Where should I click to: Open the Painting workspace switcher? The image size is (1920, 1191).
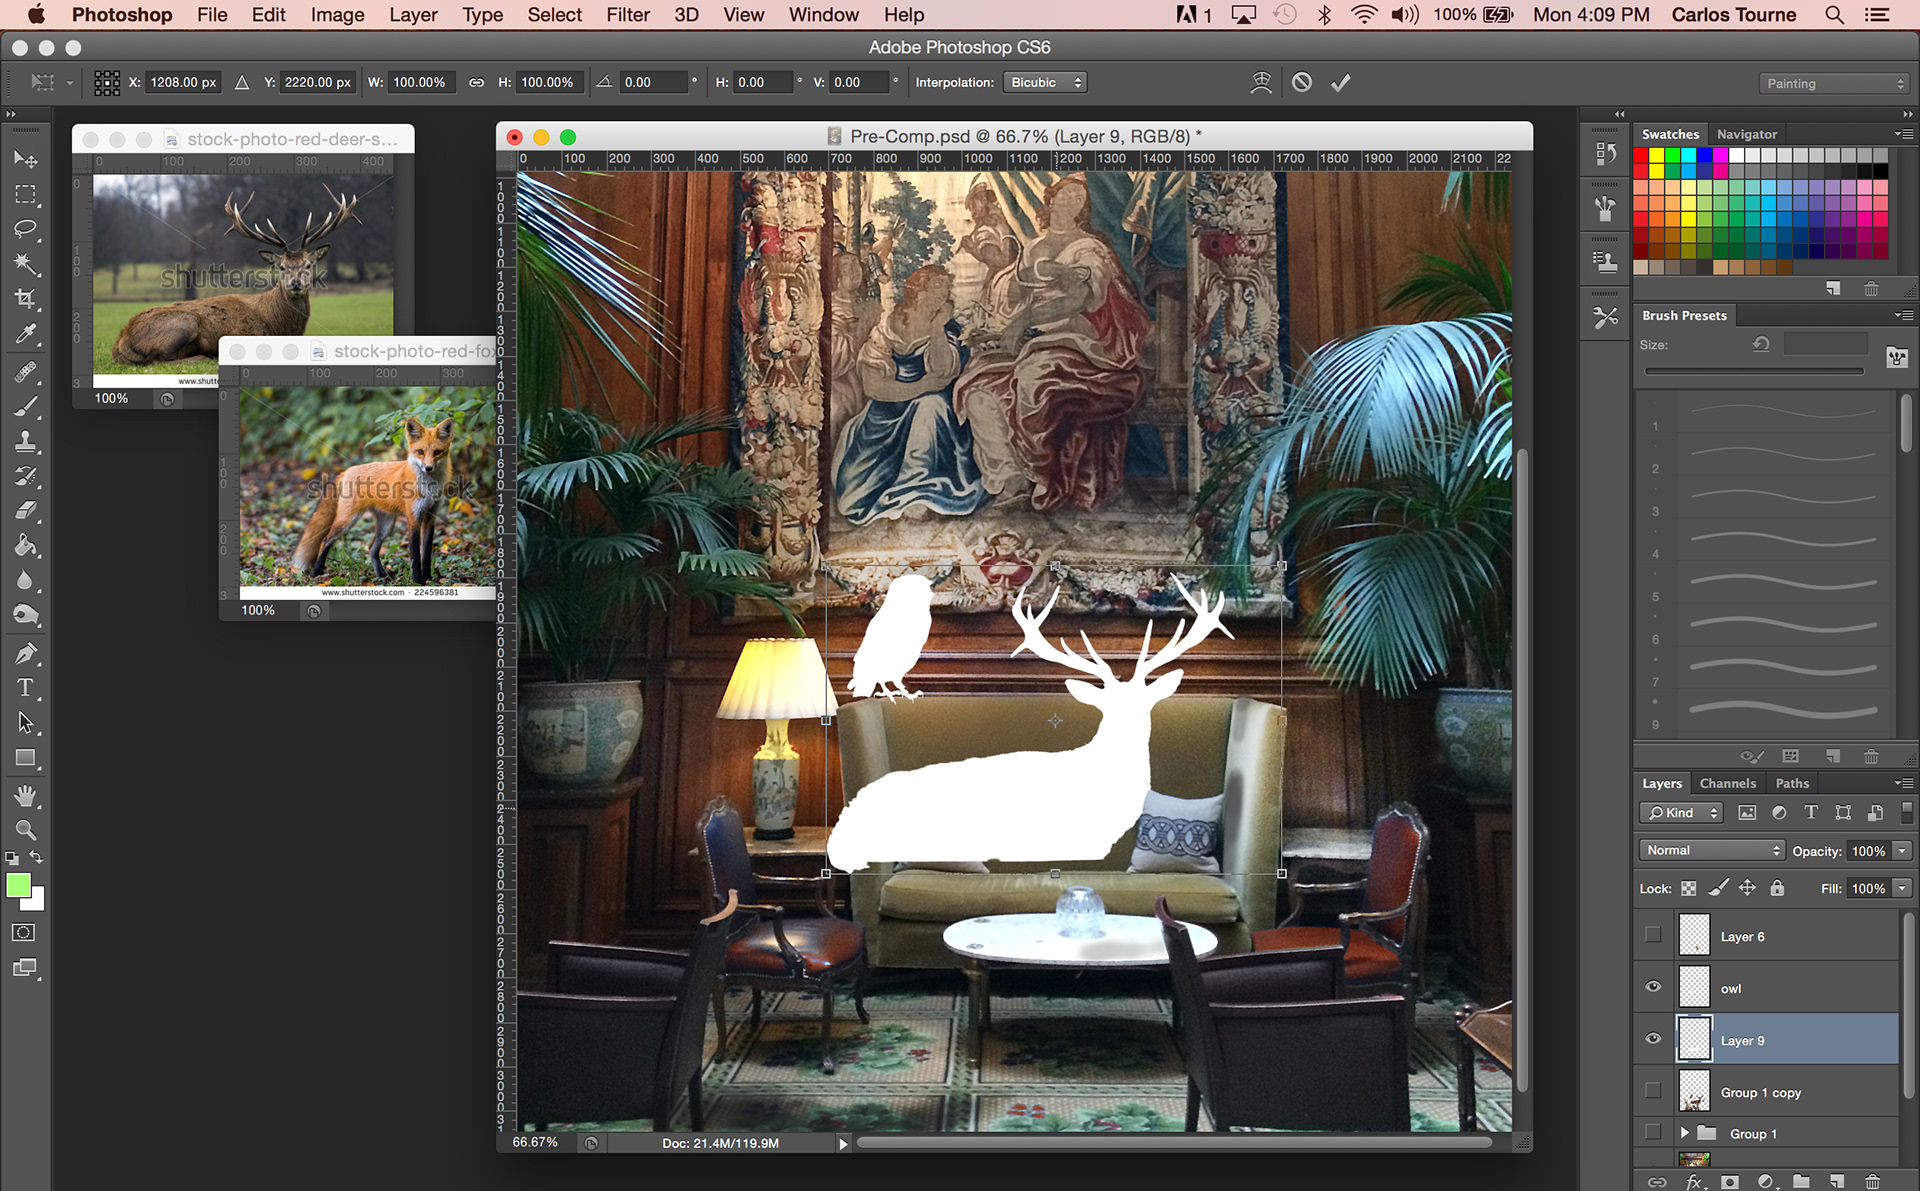(x=1834, y=84)
